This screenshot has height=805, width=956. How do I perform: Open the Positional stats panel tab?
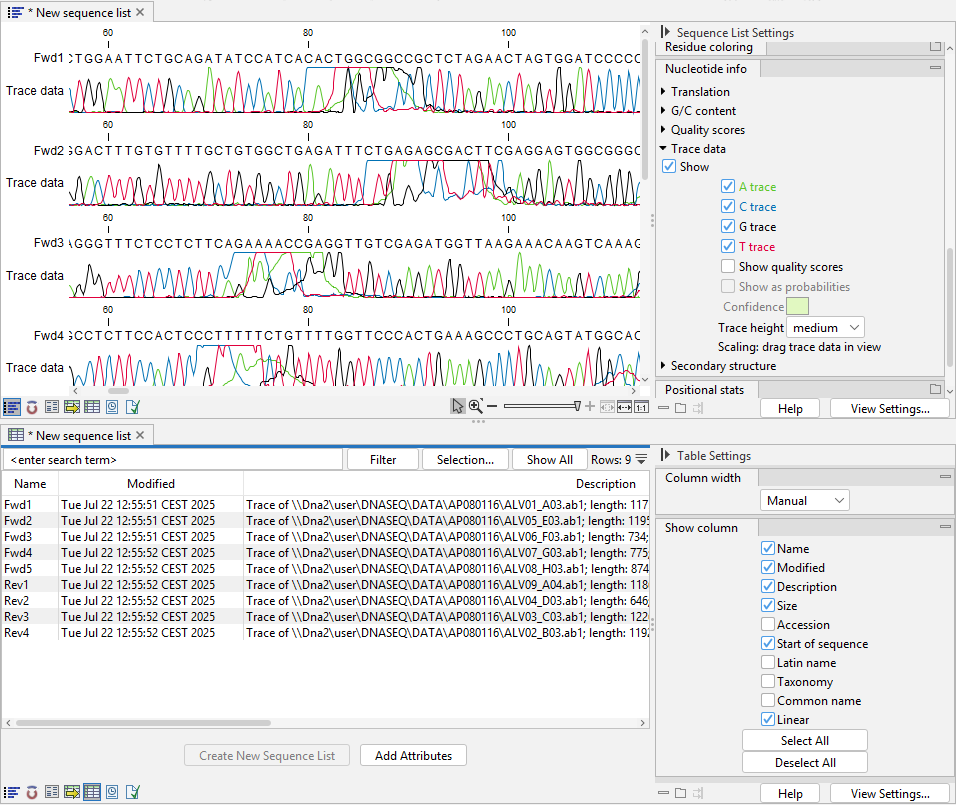(x=705, y=389)
